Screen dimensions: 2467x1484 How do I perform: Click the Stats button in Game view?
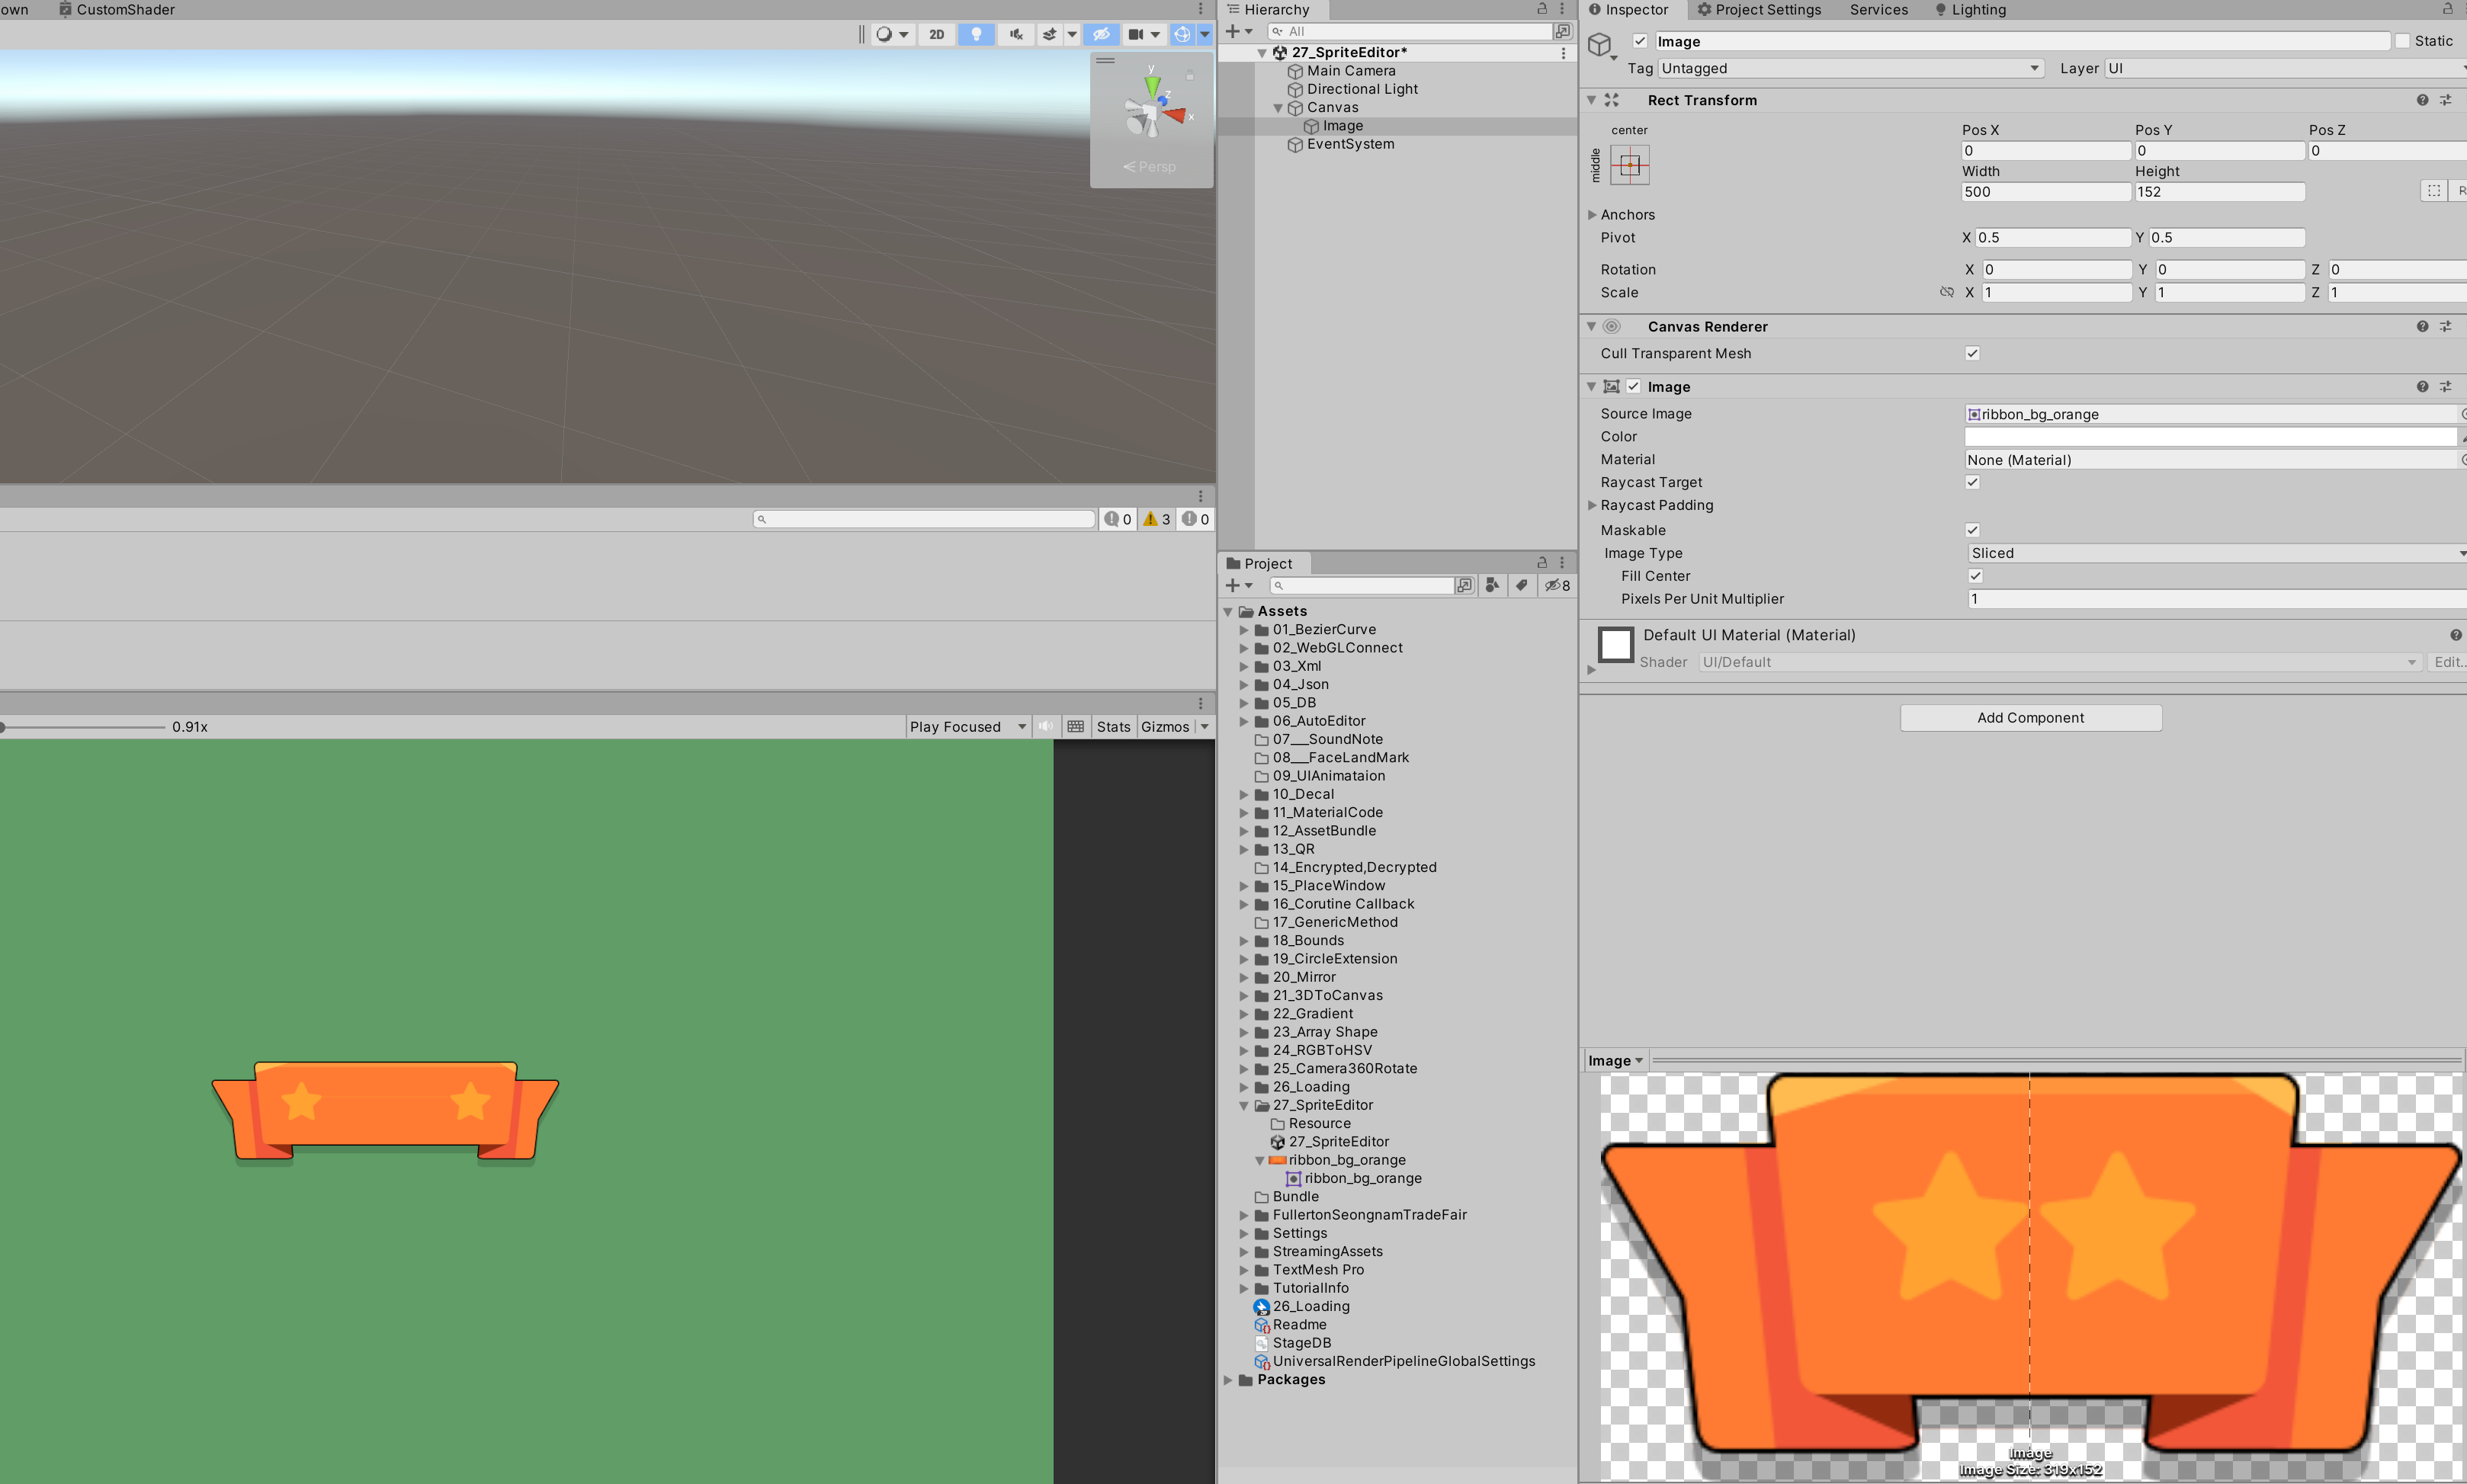pos(1113,727)
